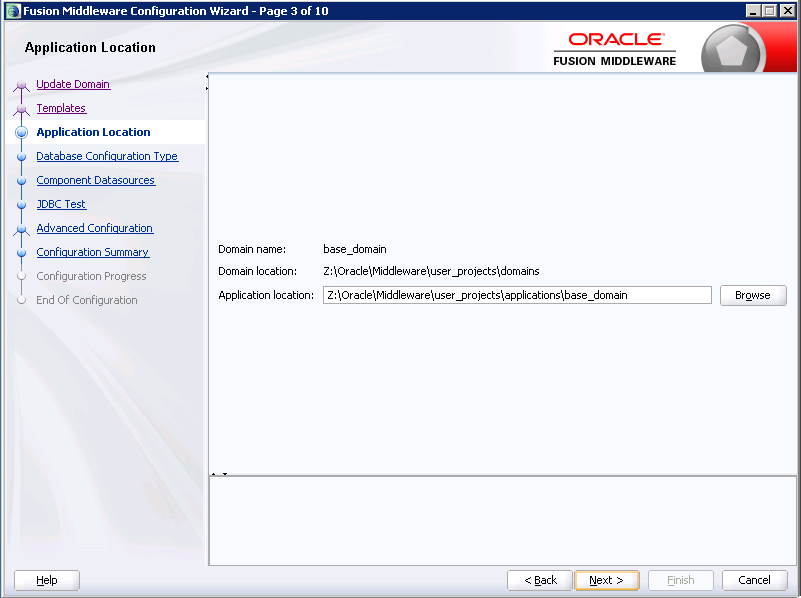Click the Domain name label
This screenshot has width=801, height=598.
(x=252, y=249)
